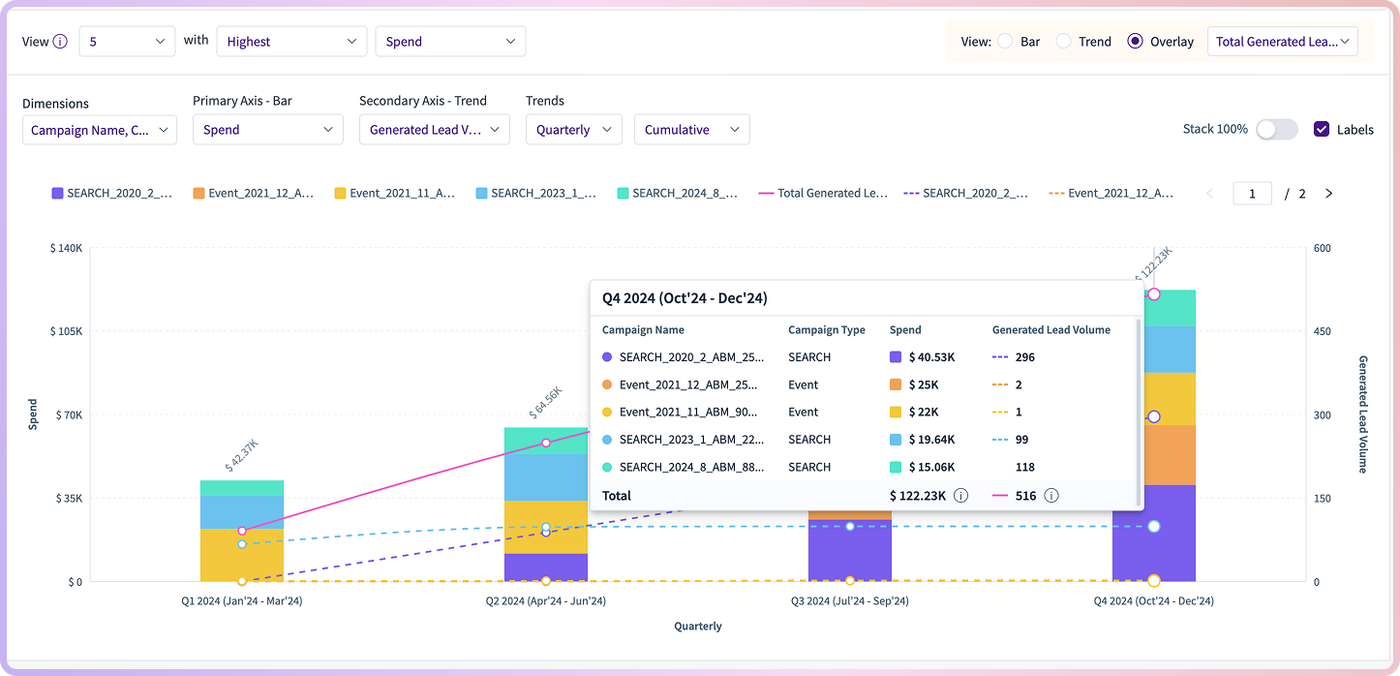Toggle SEARCH_2020_2 purple legend item

pos(112,193)
